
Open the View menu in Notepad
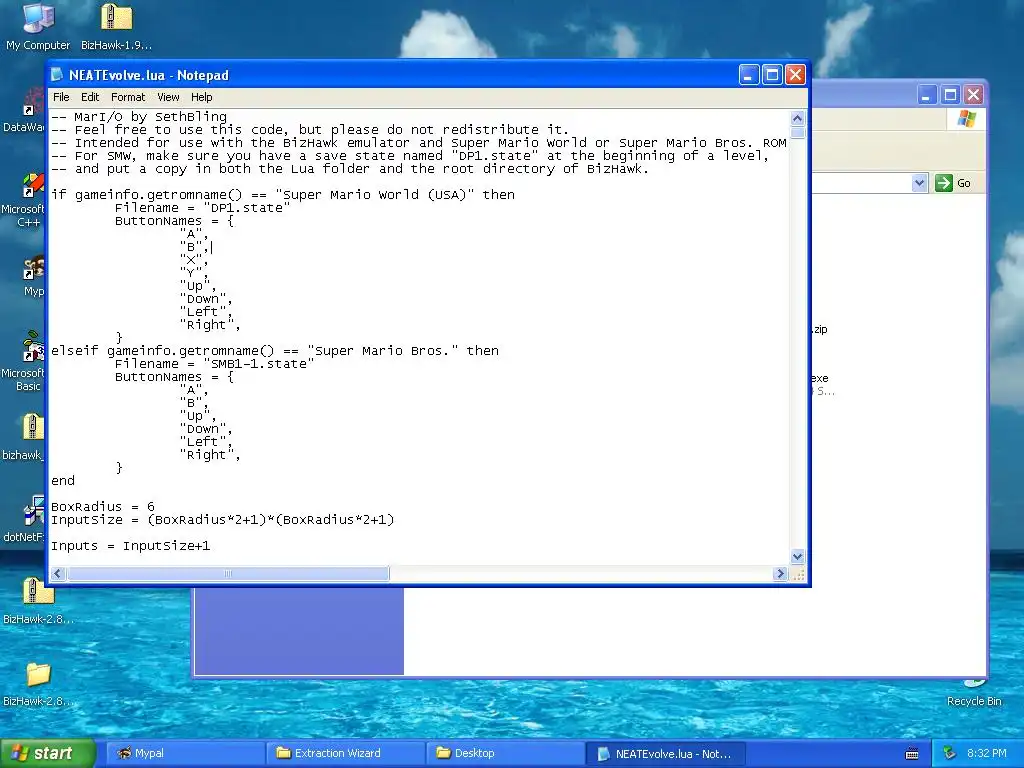coord(168,97)
